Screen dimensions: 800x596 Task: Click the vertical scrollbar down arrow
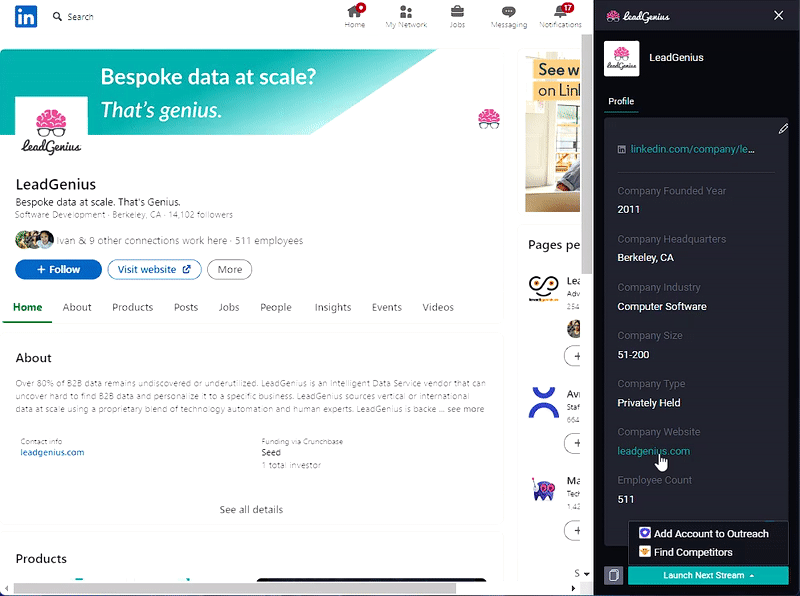click(587, 574)
